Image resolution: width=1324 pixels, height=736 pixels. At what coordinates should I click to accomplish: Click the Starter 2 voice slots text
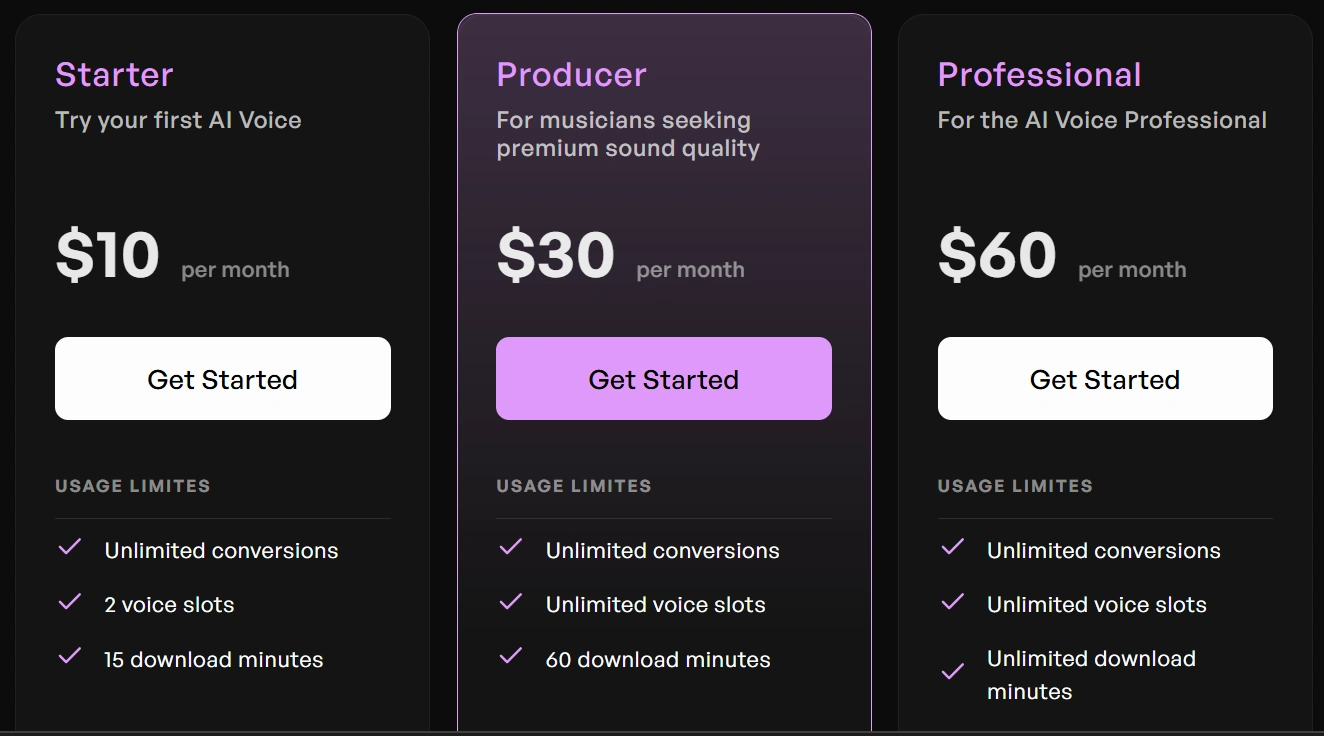coord(169,605)
